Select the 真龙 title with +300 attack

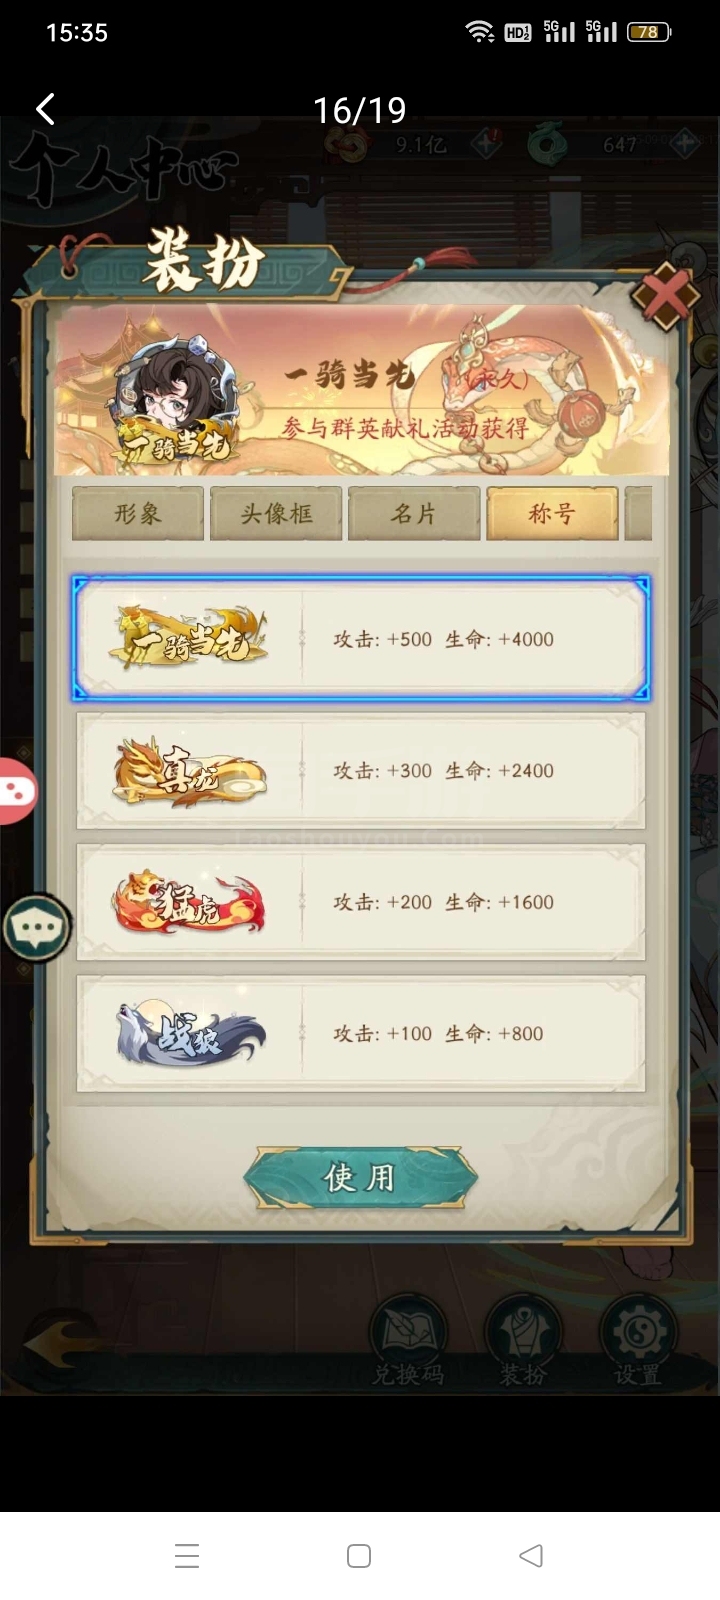(361, 770)
